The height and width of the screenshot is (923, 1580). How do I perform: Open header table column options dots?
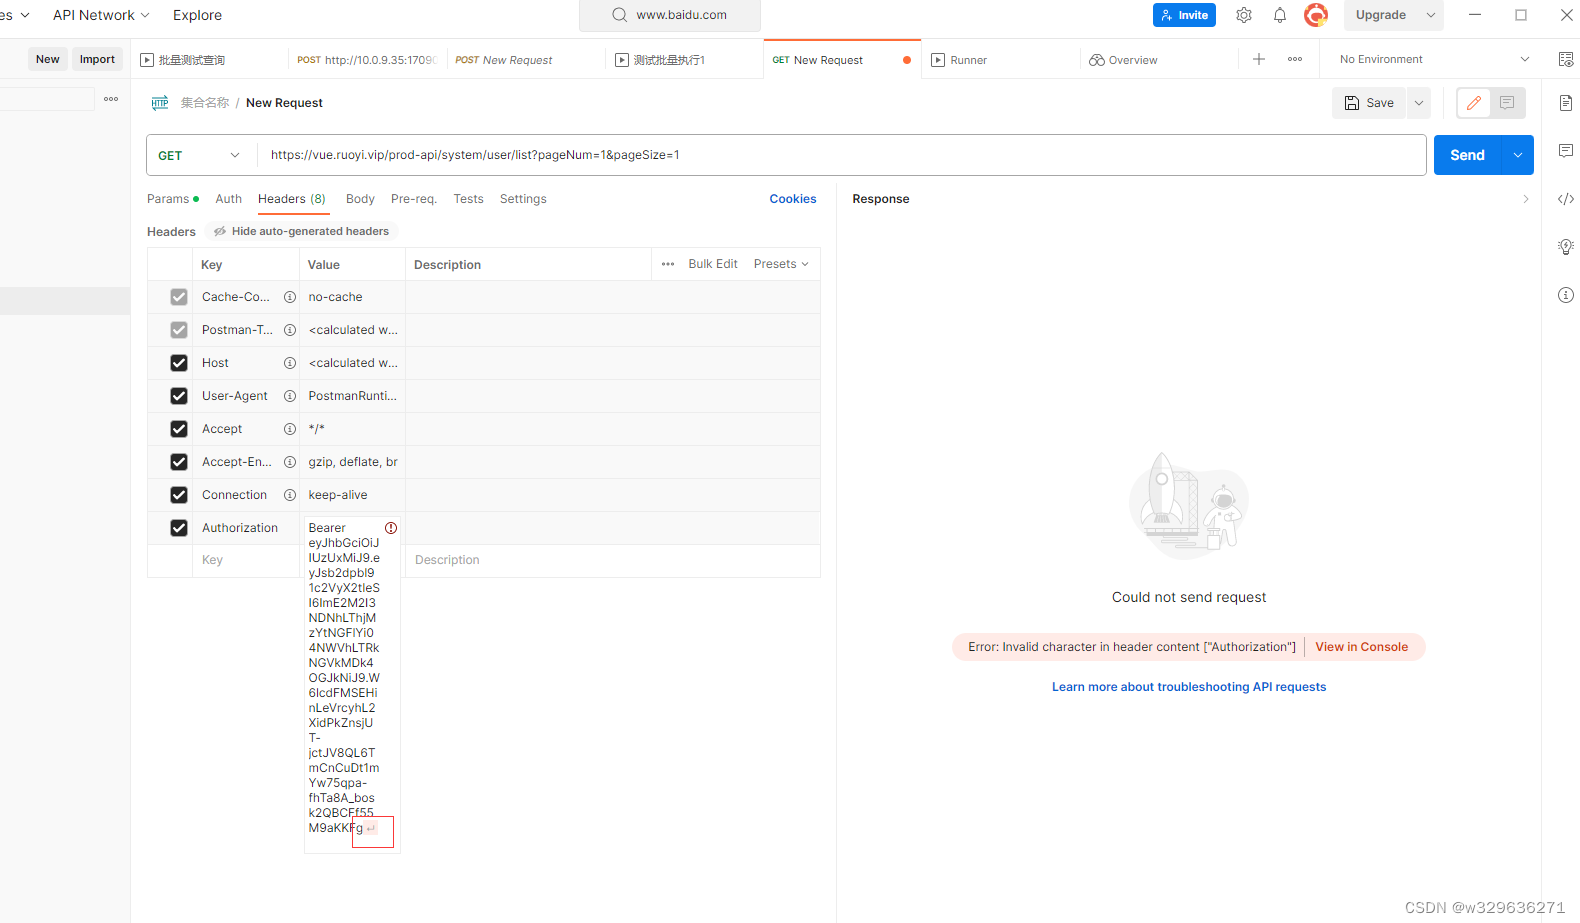668,264
